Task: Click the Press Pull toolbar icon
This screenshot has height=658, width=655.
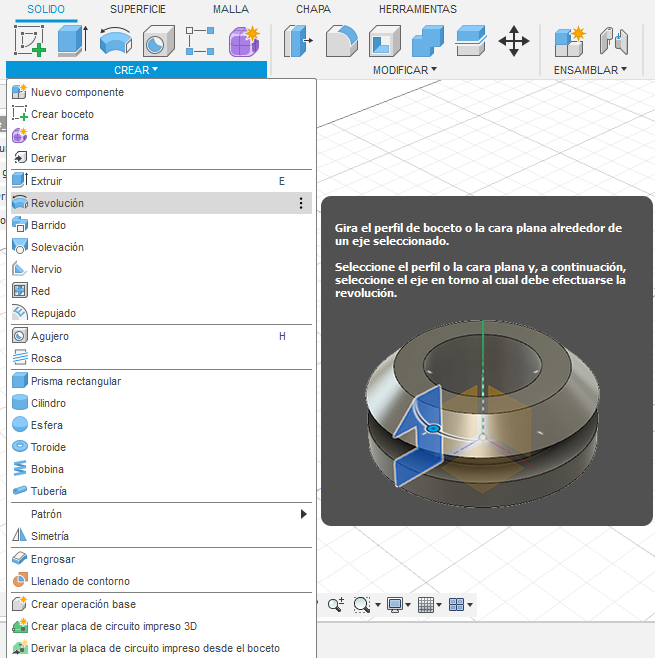Action: (298, 41)
